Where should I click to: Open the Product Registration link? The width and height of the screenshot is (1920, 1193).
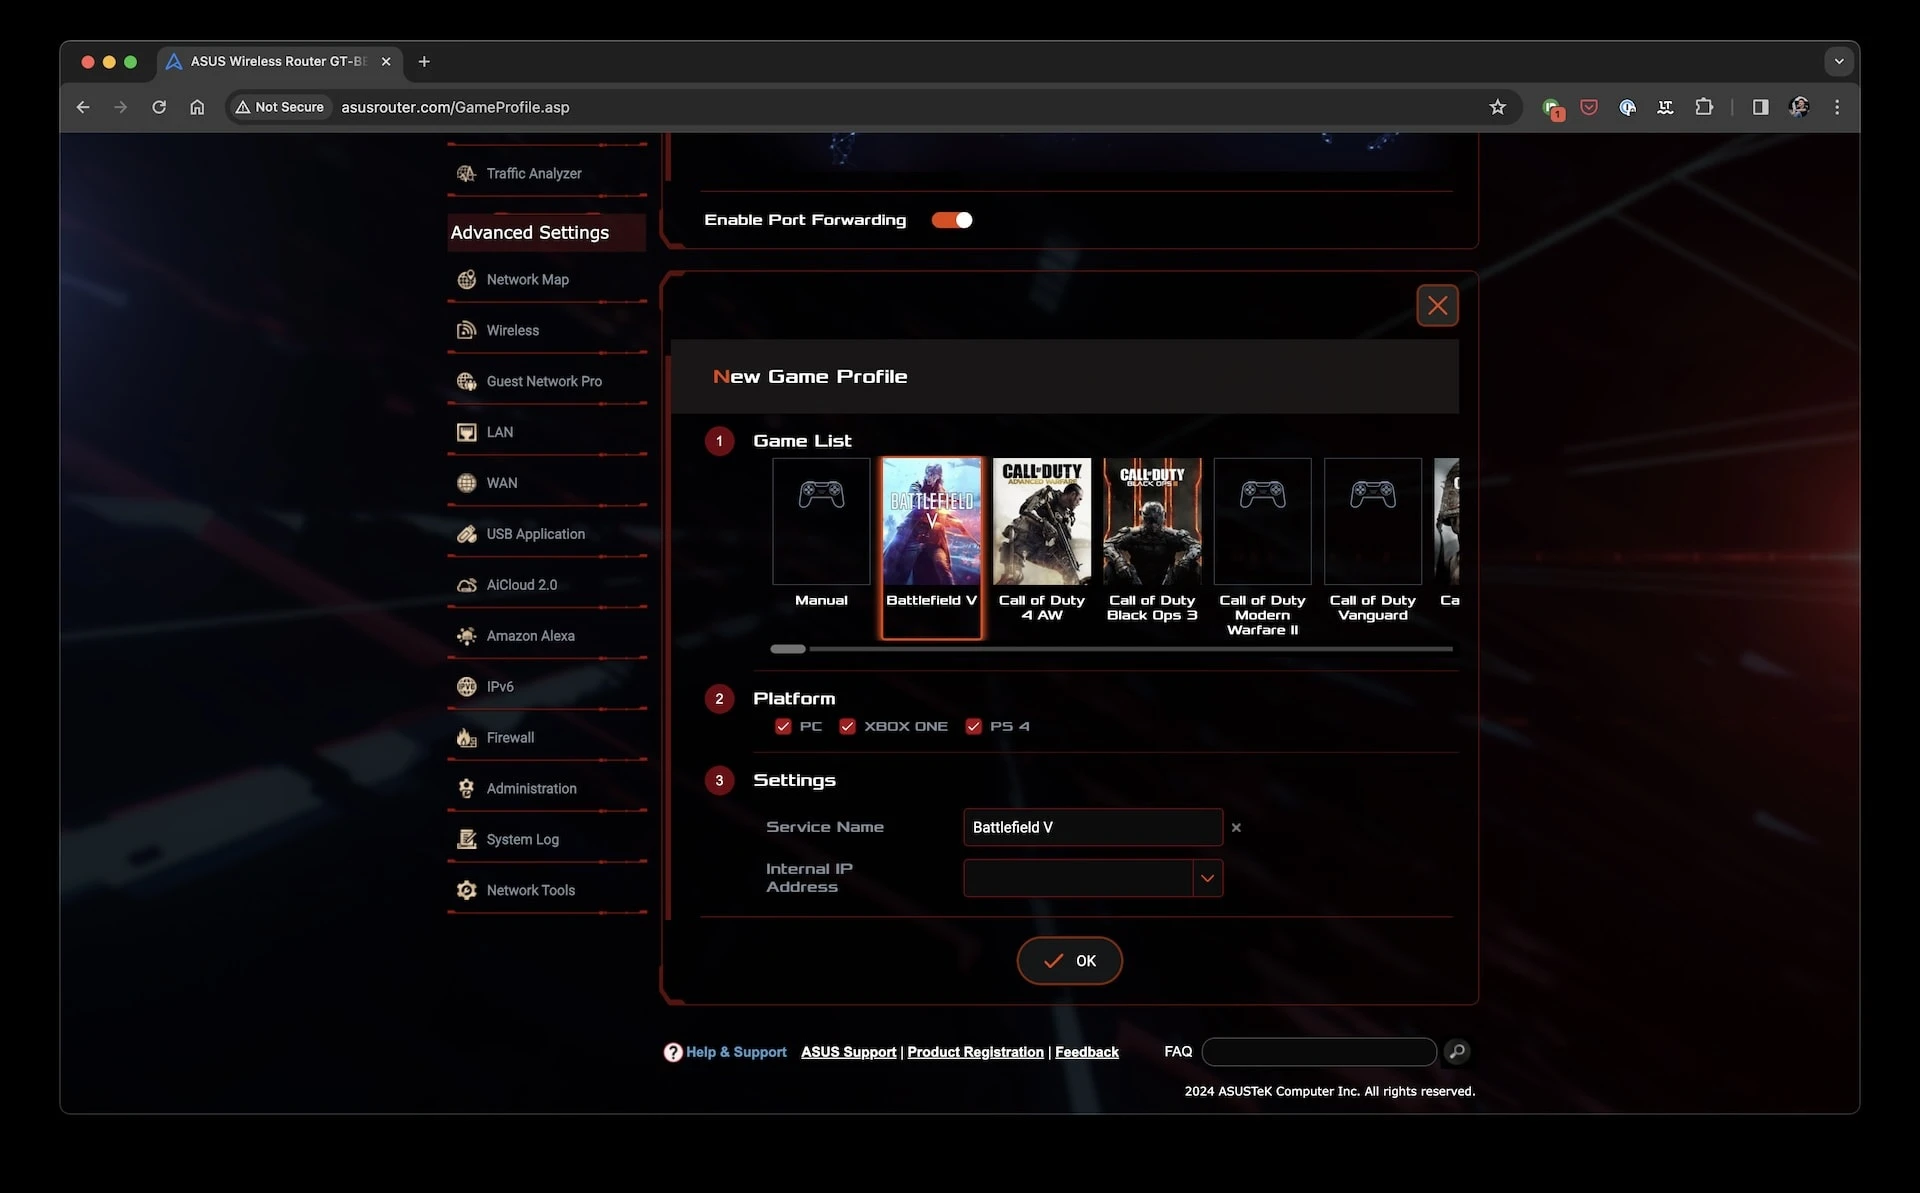[975, 1052]
